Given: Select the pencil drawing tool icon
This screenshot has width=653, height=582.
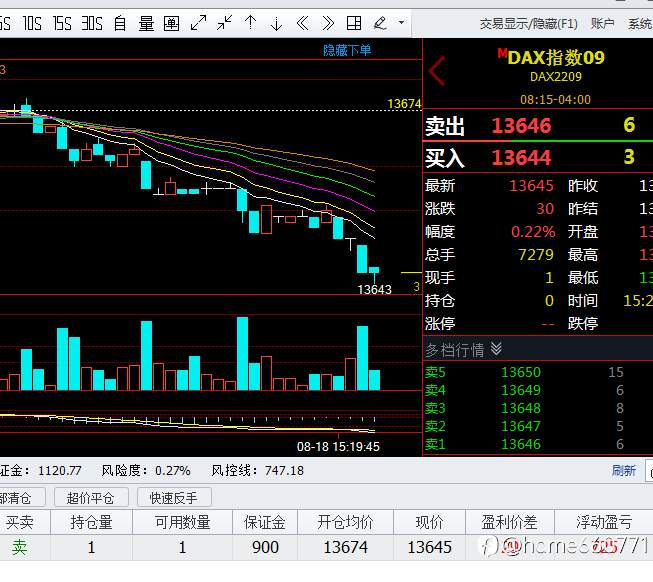Looking at the screenshot, I should point(380,23).
